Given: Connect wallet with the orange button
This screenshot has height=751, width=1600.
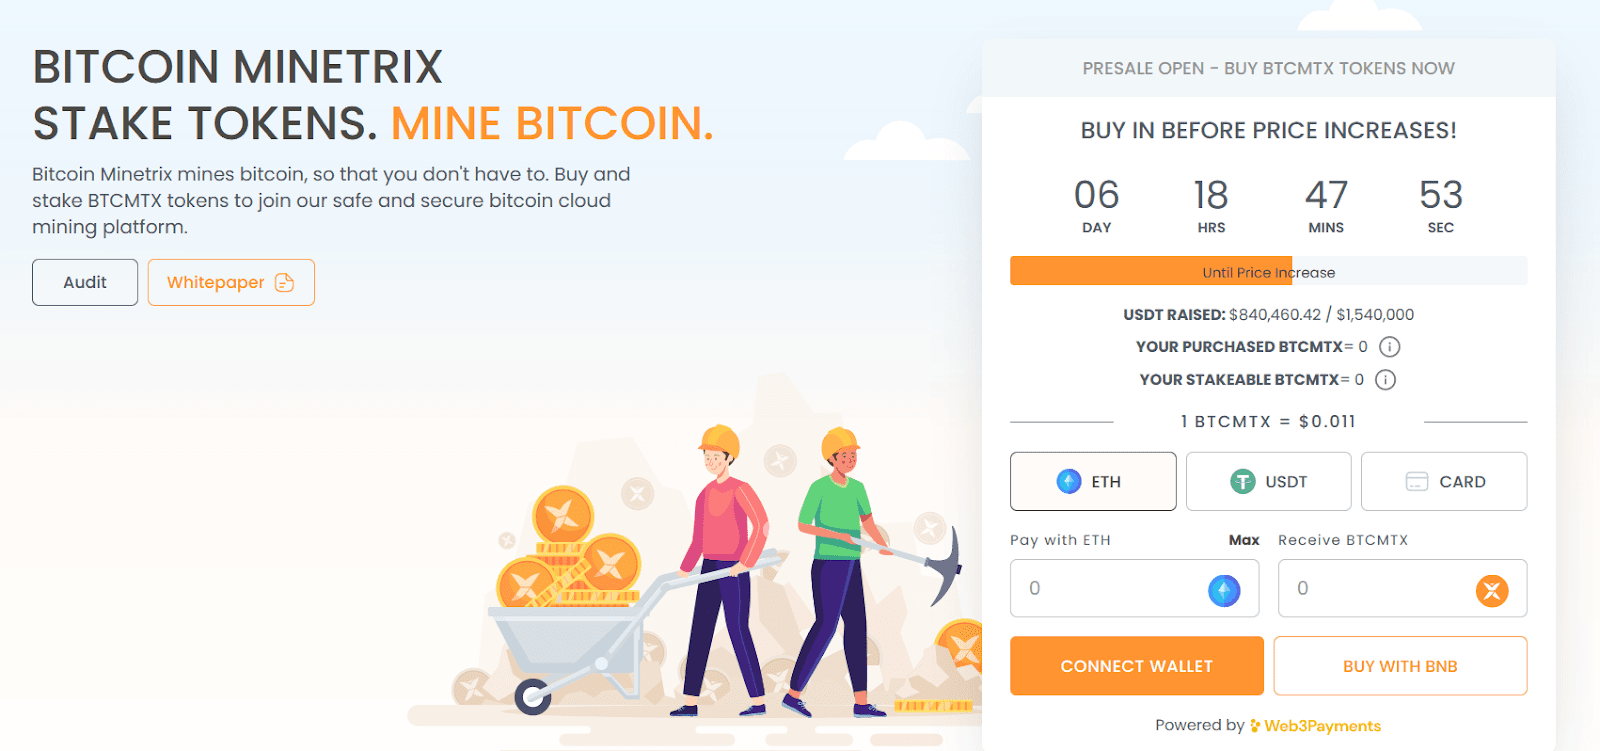Looking at the screenshot, I should 1137,666.
